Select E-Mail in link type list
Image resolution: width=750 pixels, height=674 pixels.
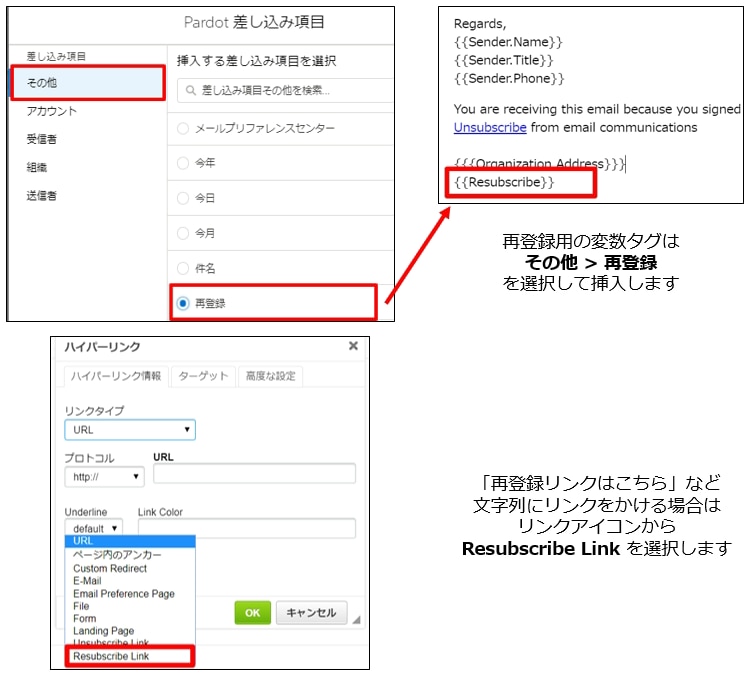[x=87, y=581]
